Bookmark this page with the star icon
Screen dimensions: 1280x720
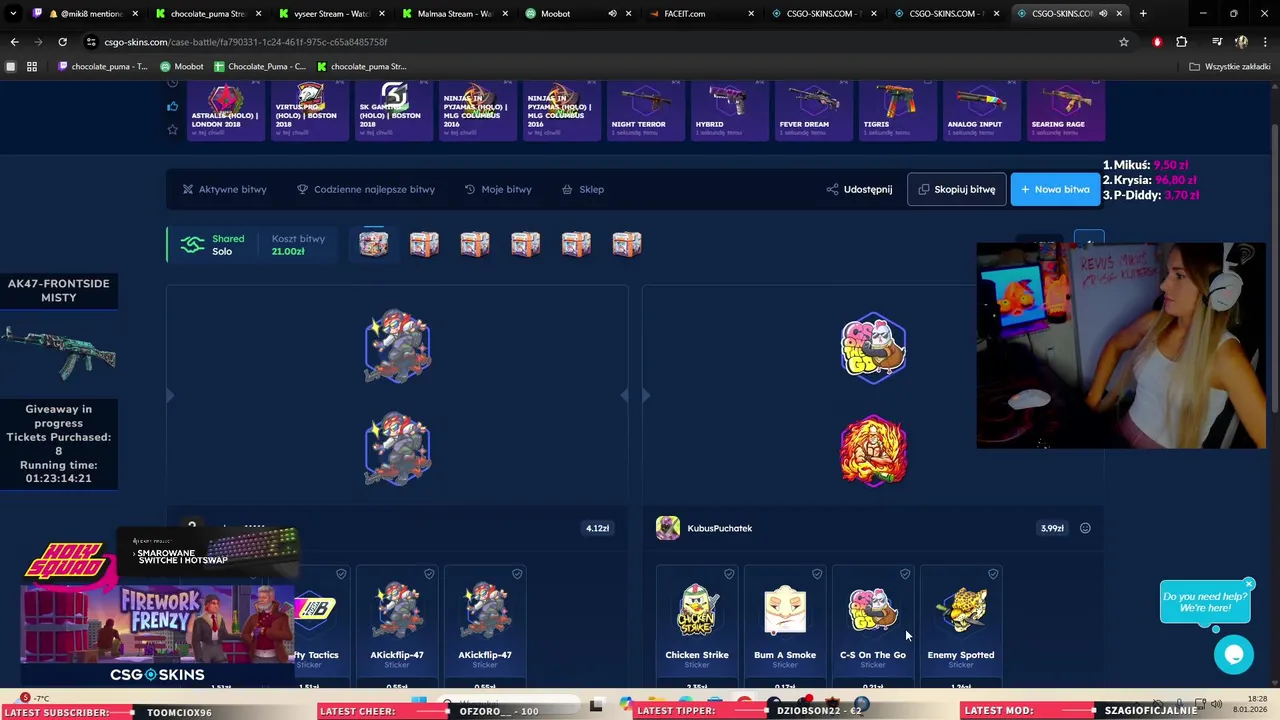point(1124,42)
